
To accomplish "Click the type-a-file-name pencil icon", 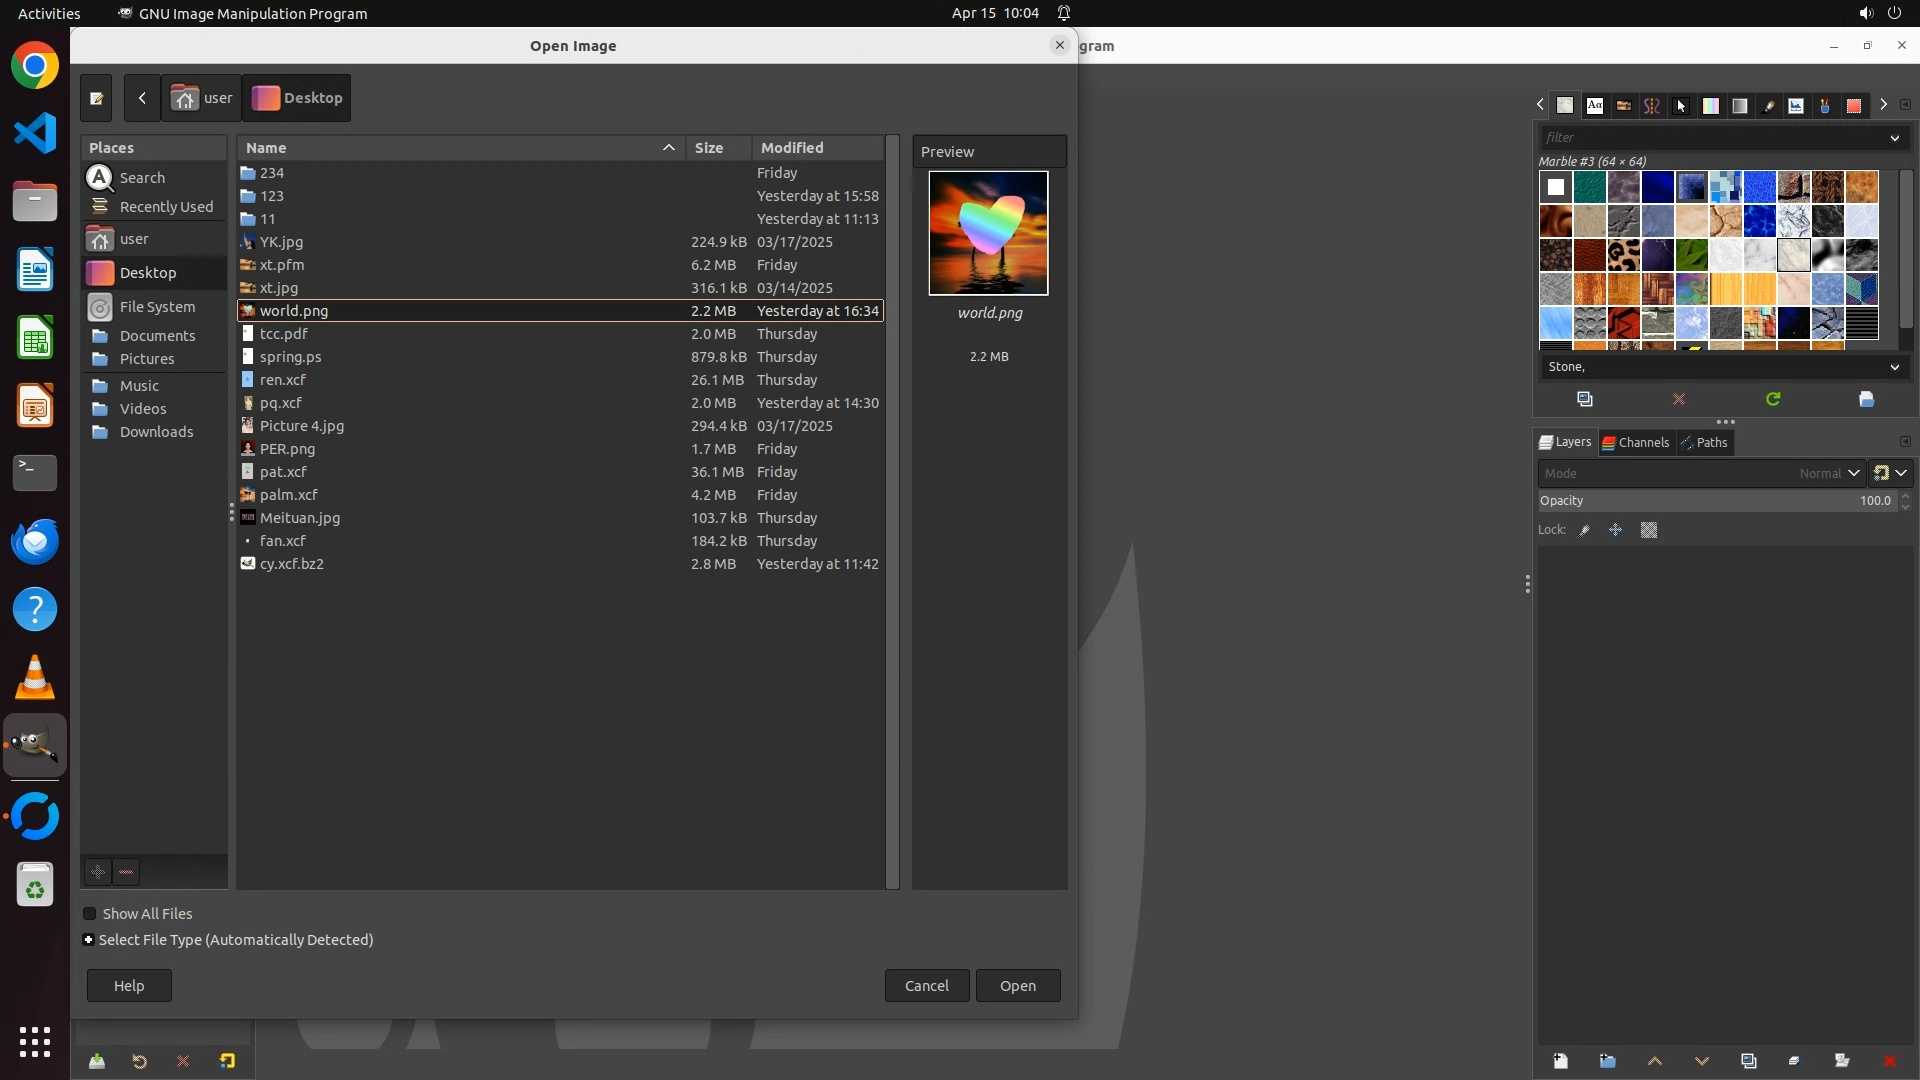I will pos(96,98).
